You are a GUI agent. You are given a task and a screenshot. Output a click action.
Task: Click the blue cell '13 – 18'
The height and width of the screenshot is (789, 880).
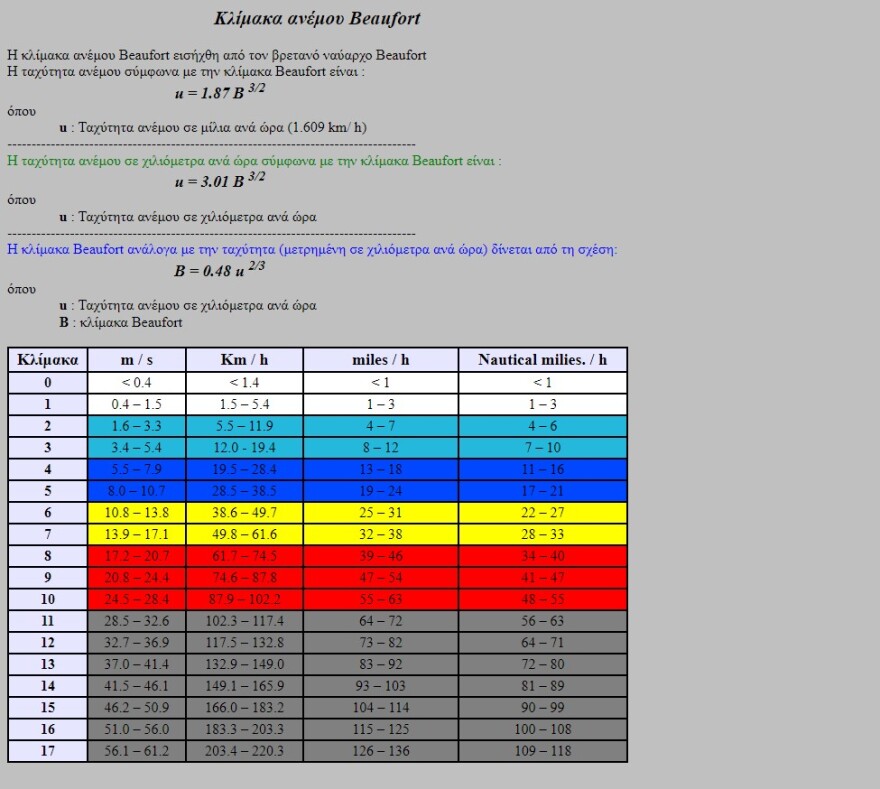(x=381, y=469)
